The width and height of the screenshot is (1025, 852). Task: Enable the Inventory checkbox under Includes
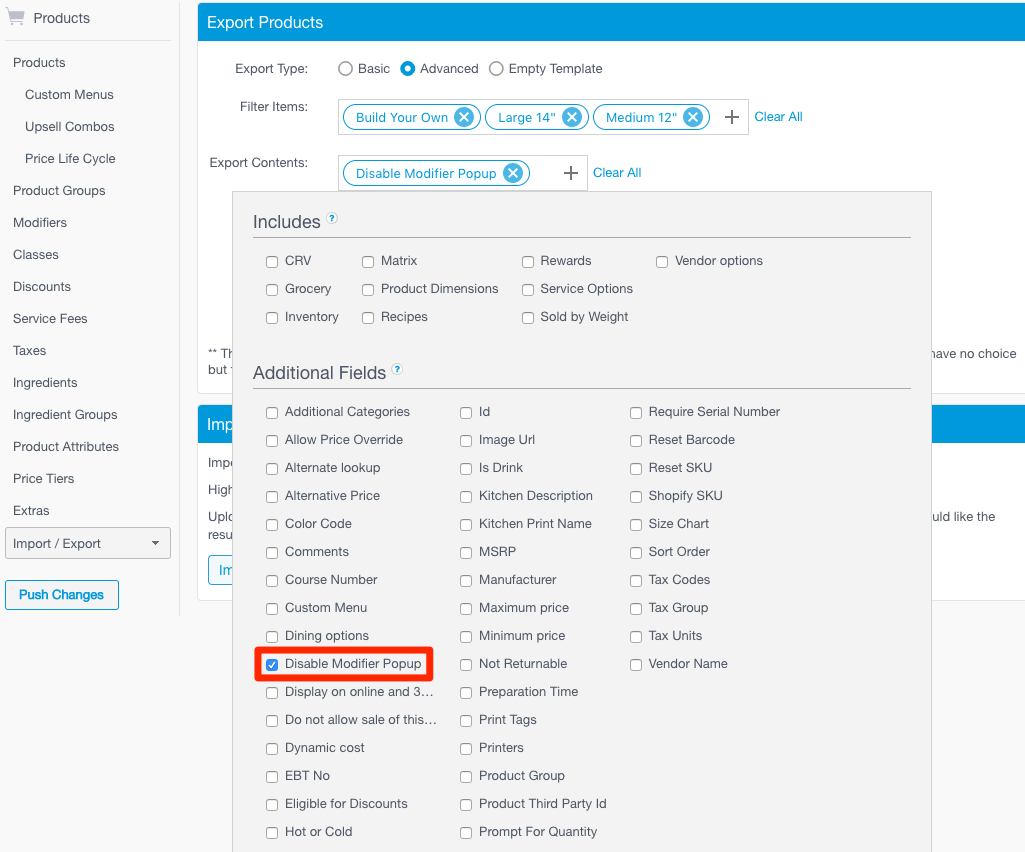[271, 317]
